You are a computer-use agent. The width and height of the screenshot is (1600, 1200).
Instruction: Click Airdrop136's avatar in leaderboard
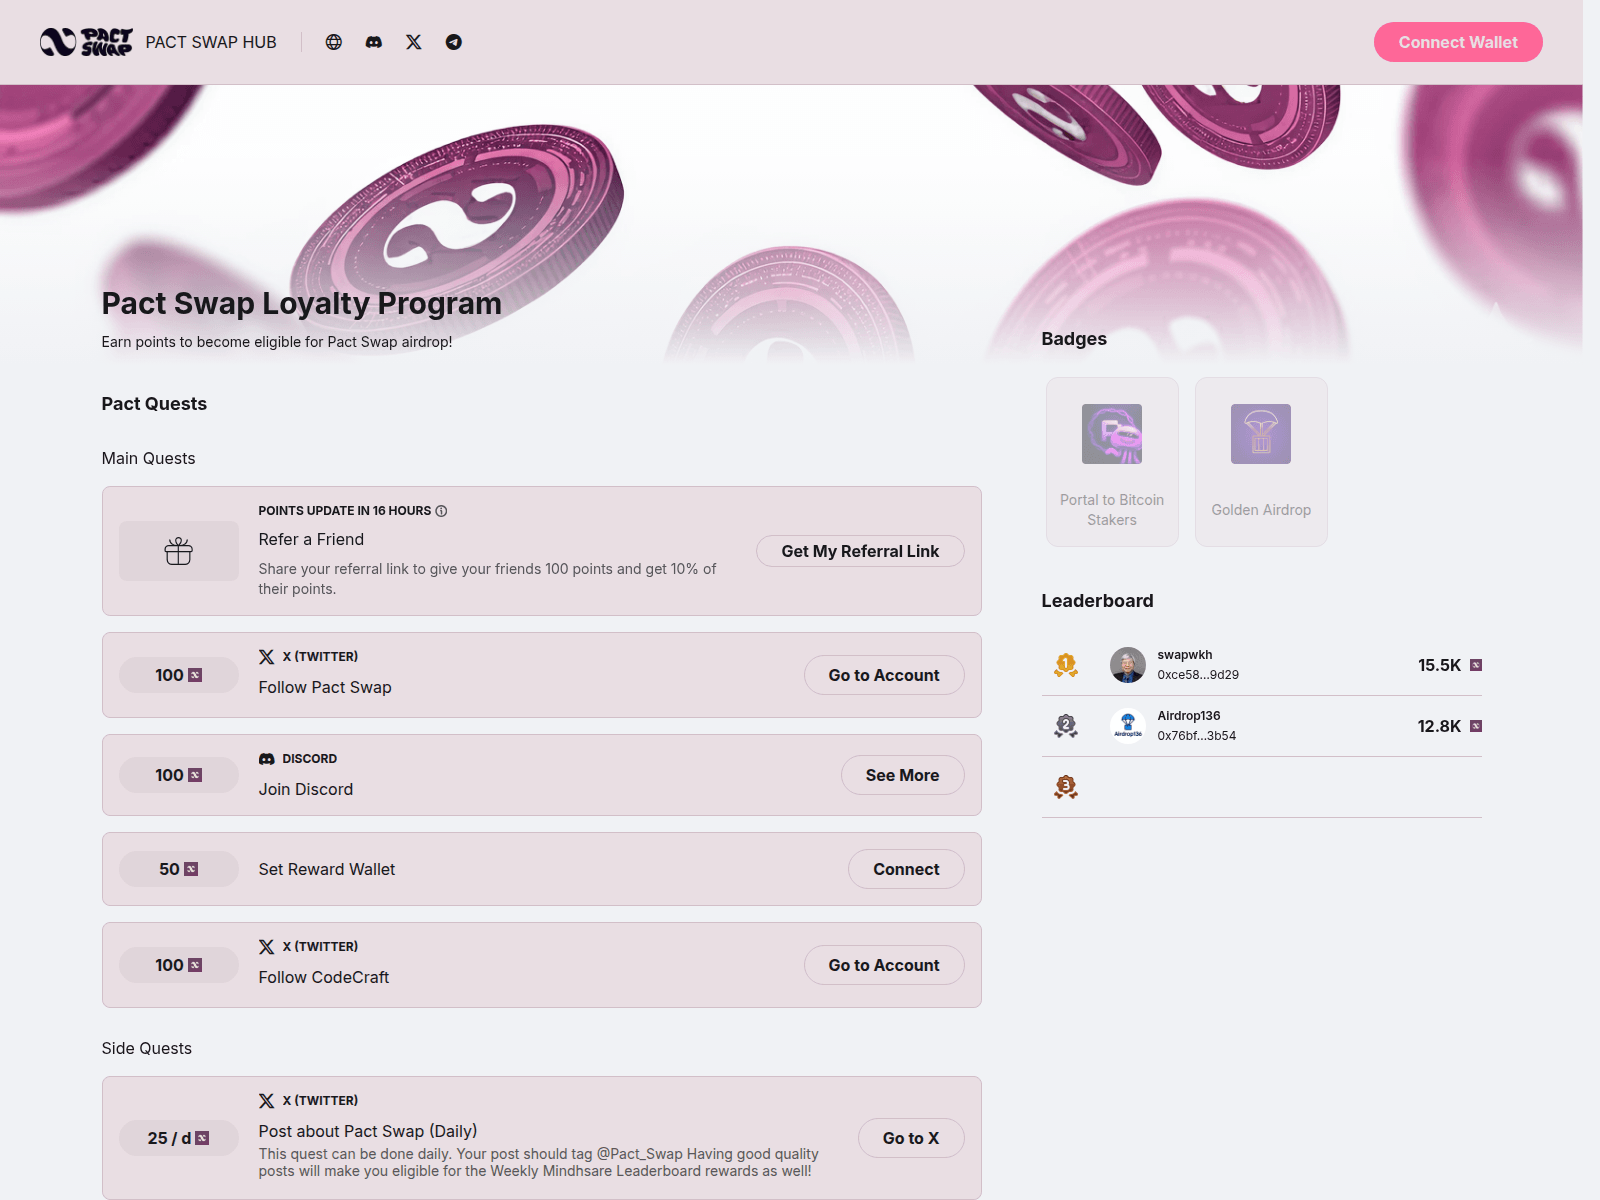click(1128, 726)
